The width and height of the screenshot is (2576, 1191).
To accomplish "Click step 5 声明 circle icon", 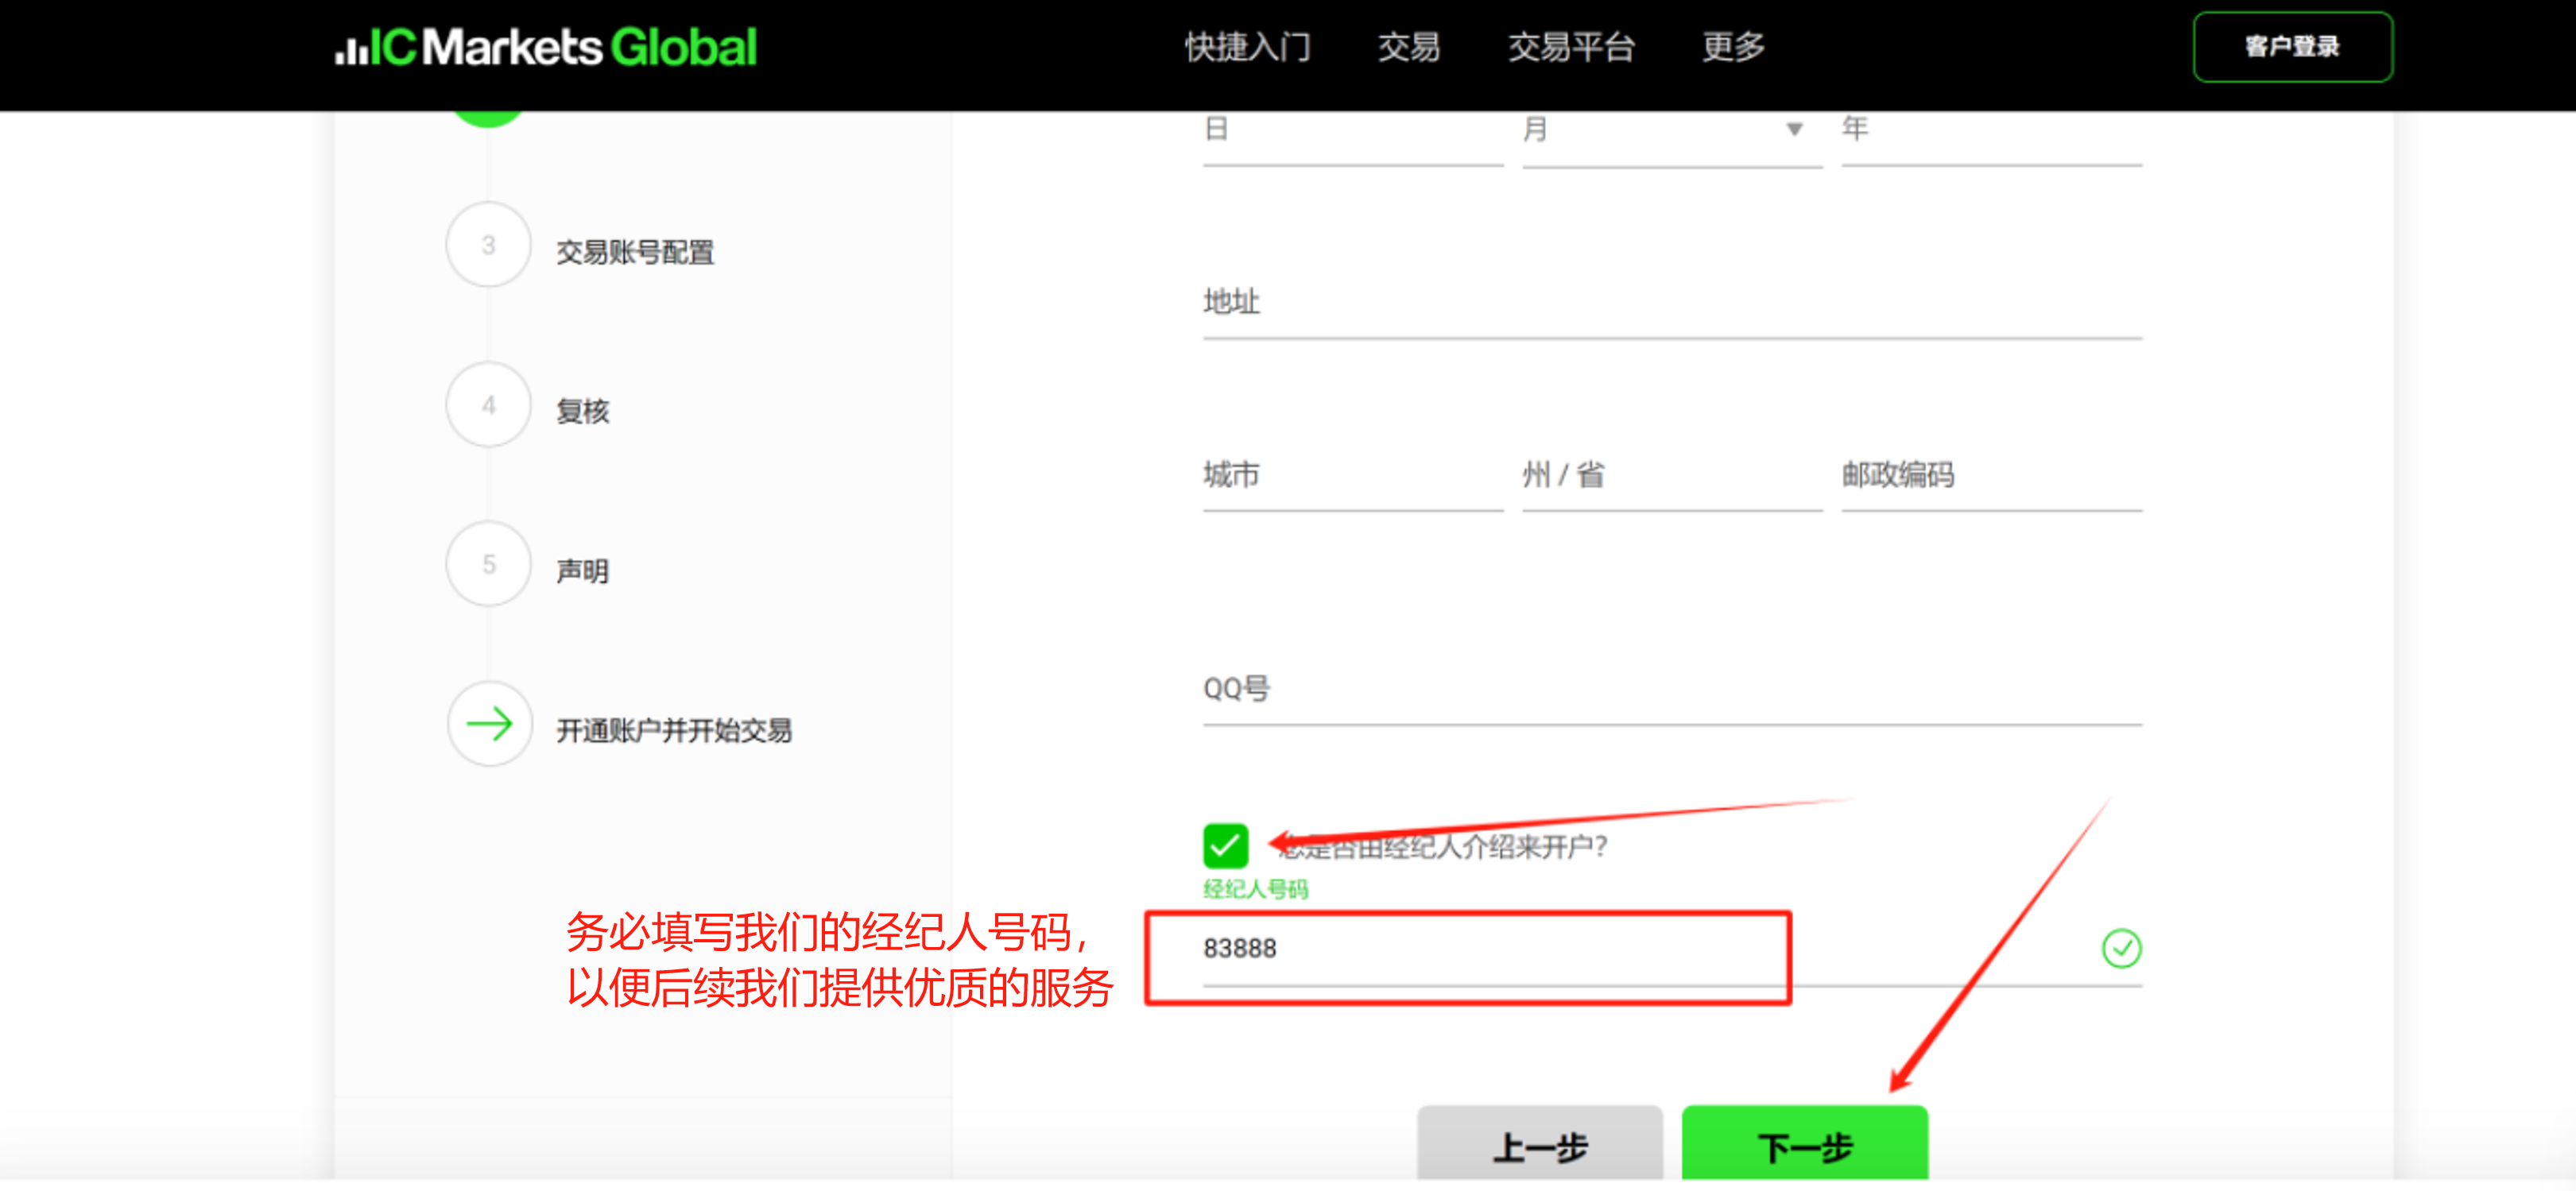I will point(488,564).
